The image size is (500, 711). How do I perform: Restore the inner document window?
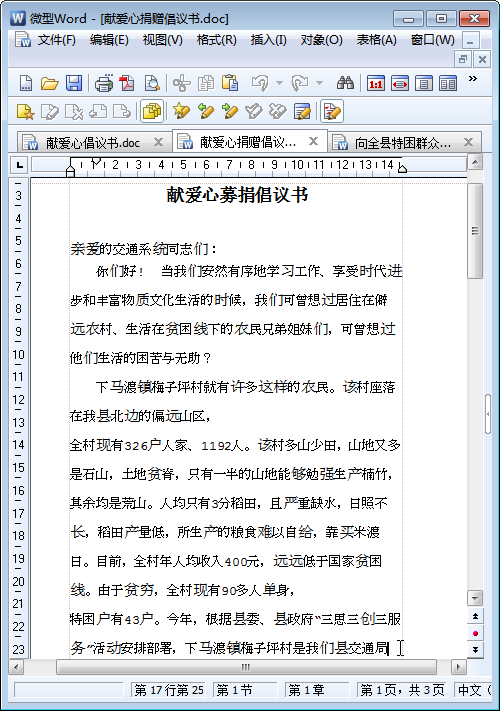point(463,59)
